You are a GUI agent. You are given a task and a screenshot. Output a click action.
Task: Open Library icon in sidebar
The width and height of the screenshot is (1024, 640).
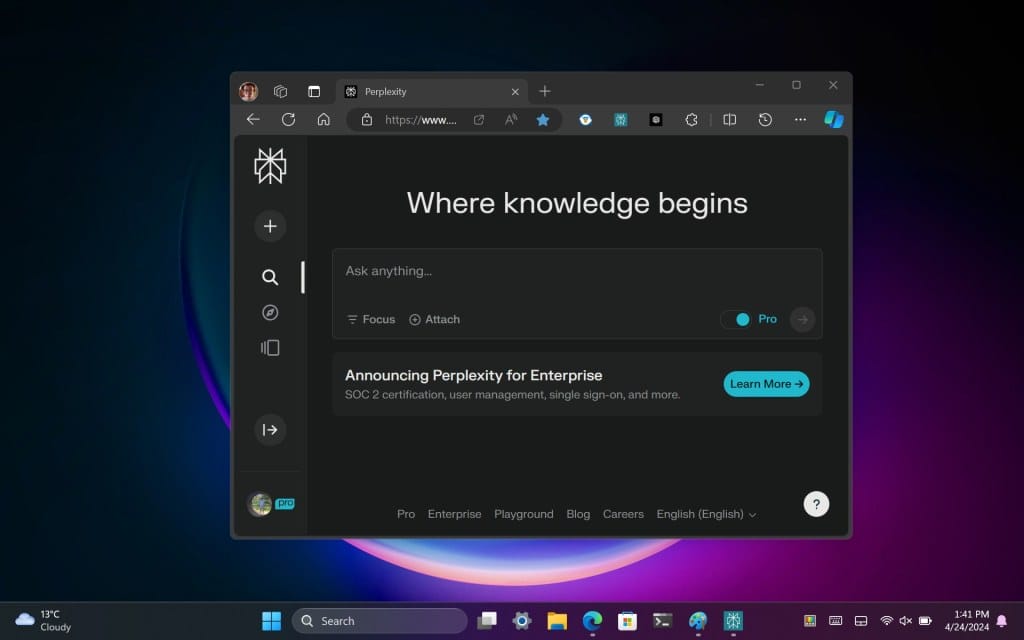coord(270,348)
